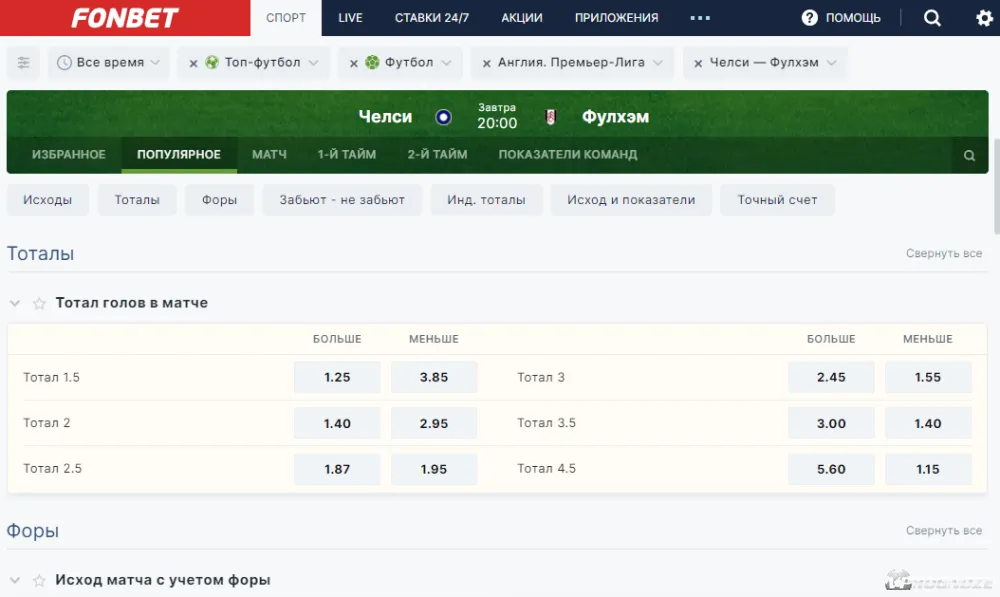Collapse the Тотал голов в матче section
Screen dimensions: 1000x597
tap(15, 304)
